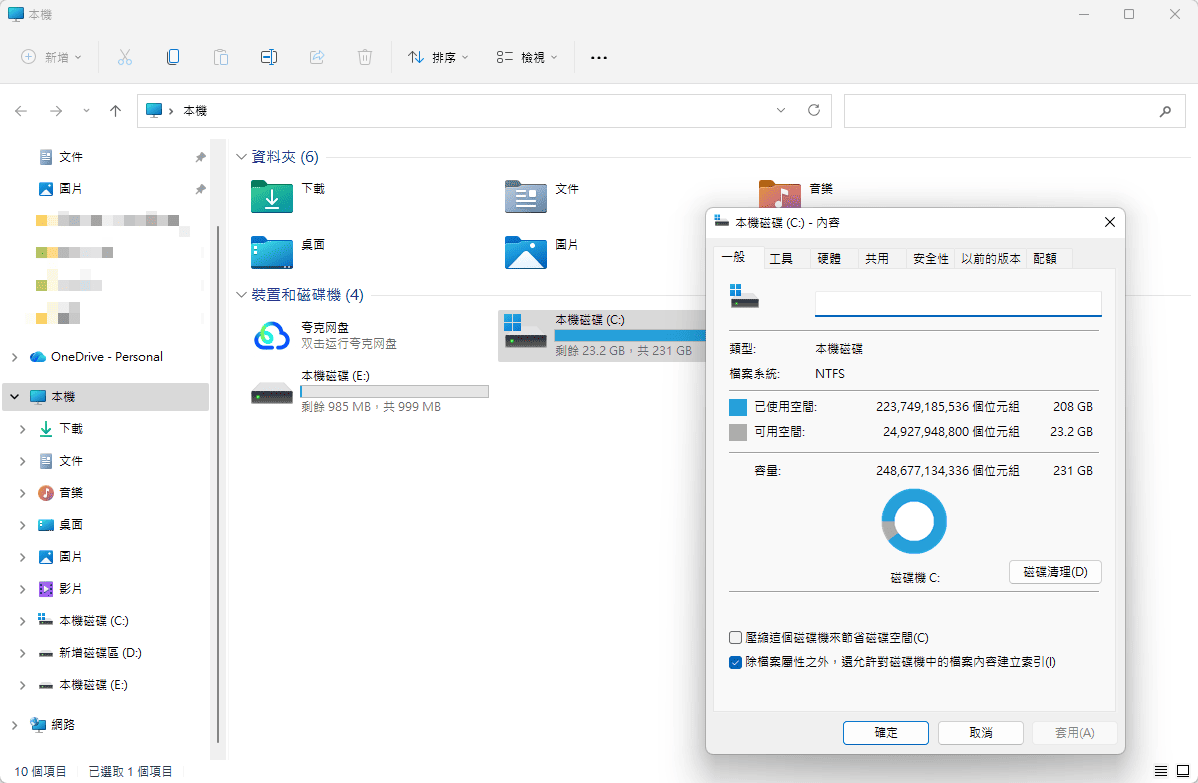
Task: Uncheck the file content indexing checkbox
Action: (736, 662)
